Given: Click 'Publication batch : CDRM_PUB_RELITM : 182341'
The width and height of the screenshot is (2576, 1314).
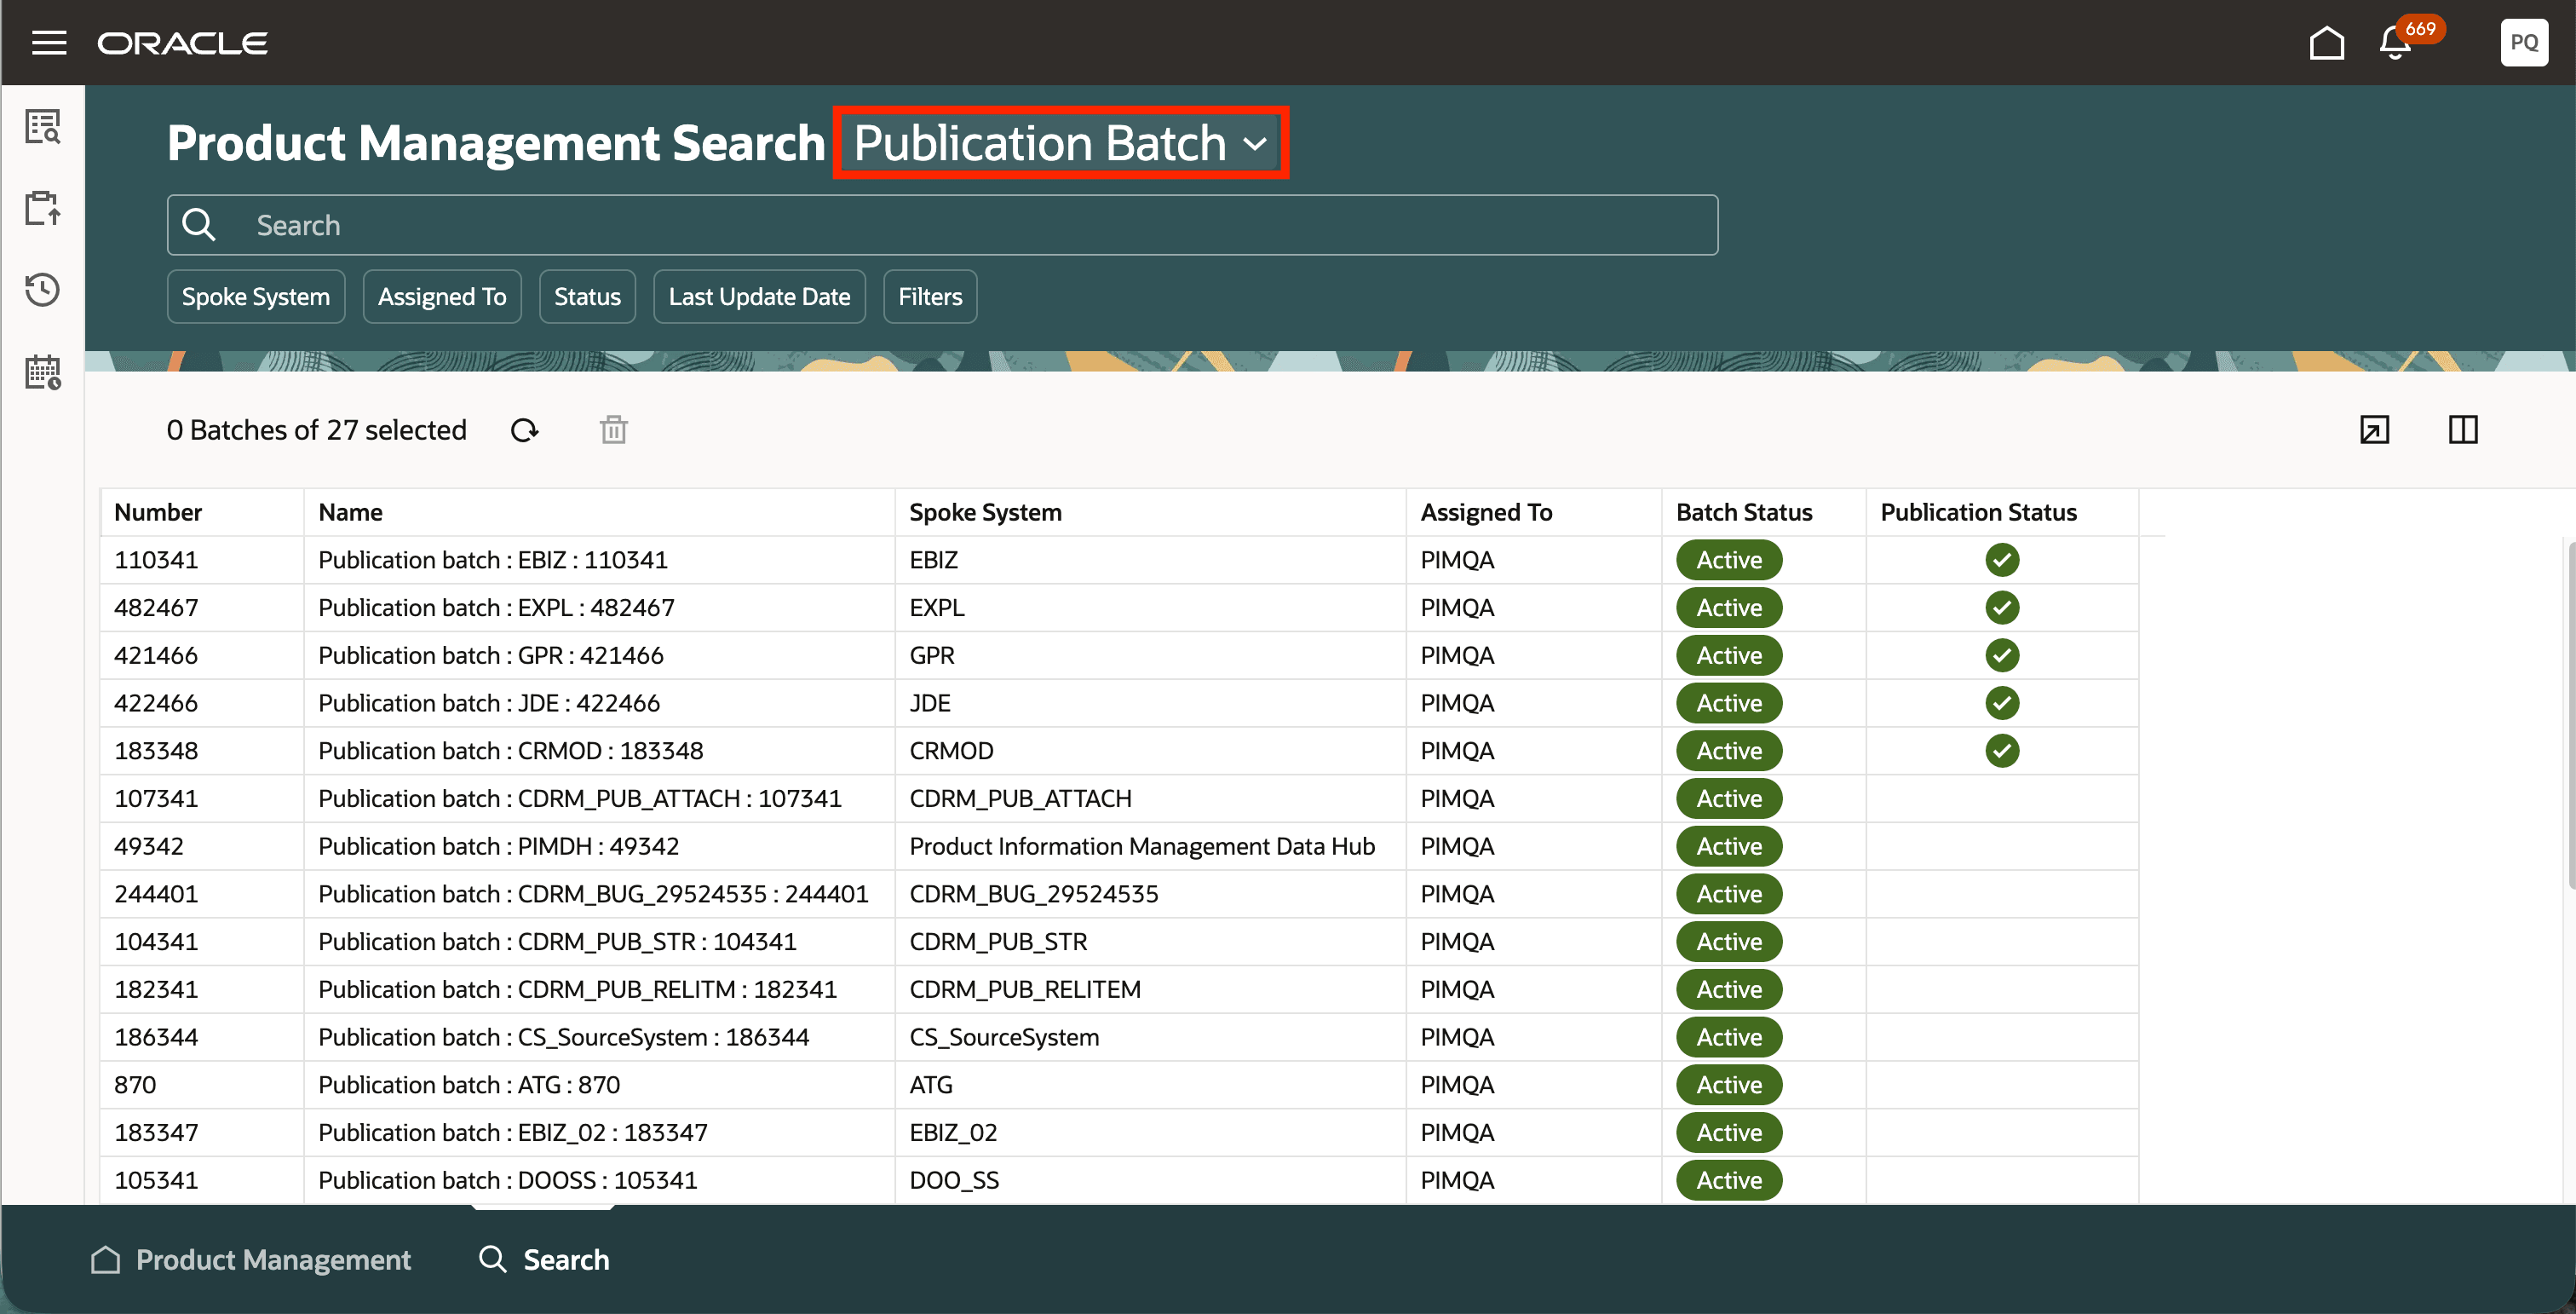Looking at the screenshot, I should point(577,989).
